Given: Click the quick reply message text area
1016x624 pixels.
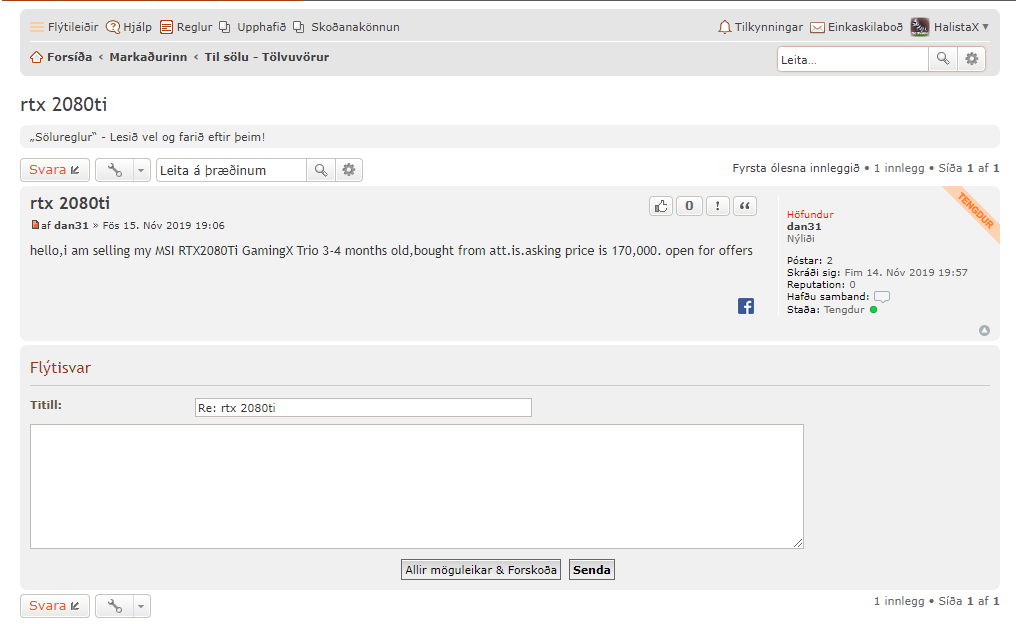Looking at the screenshot, I should [x=416, y=486].
